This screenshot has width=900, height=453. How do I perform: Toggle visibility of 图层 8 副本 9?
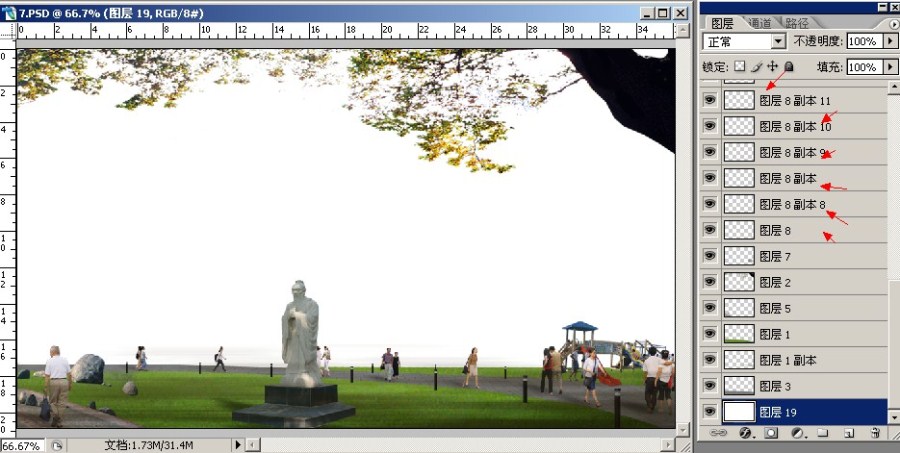click(x=710, y=152)
